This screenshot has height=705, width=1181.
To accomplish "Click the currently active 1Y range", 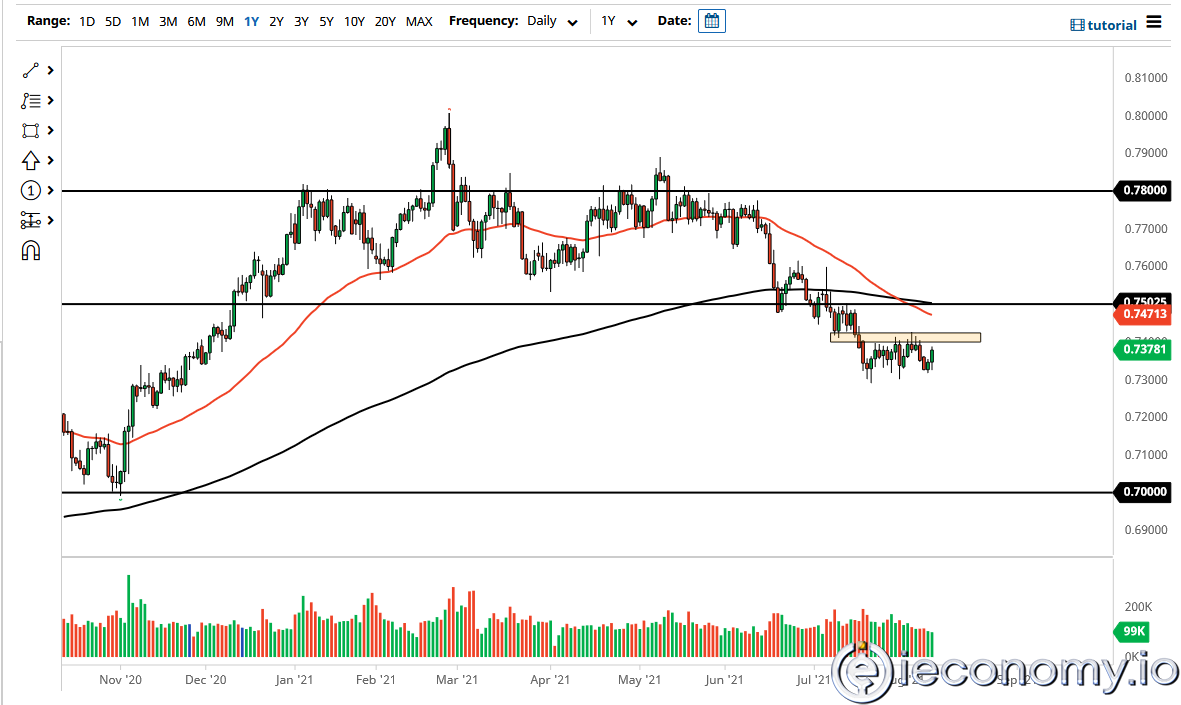I will [251, 20].
